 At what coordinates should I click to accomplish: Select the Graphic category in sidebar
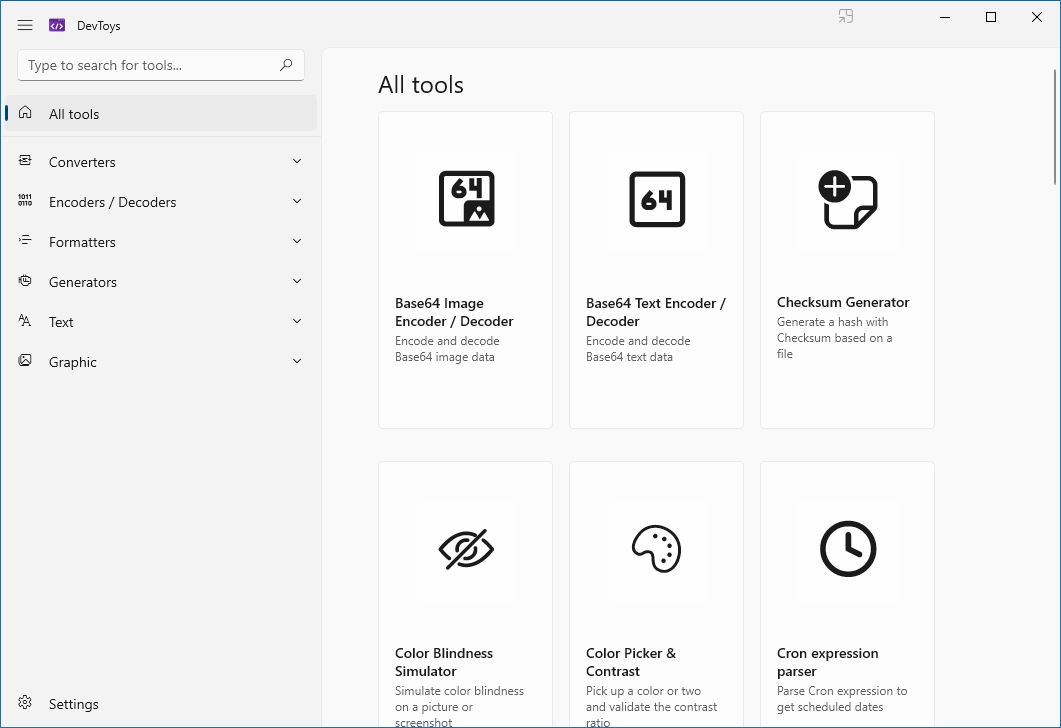click(x=160, y=361)
